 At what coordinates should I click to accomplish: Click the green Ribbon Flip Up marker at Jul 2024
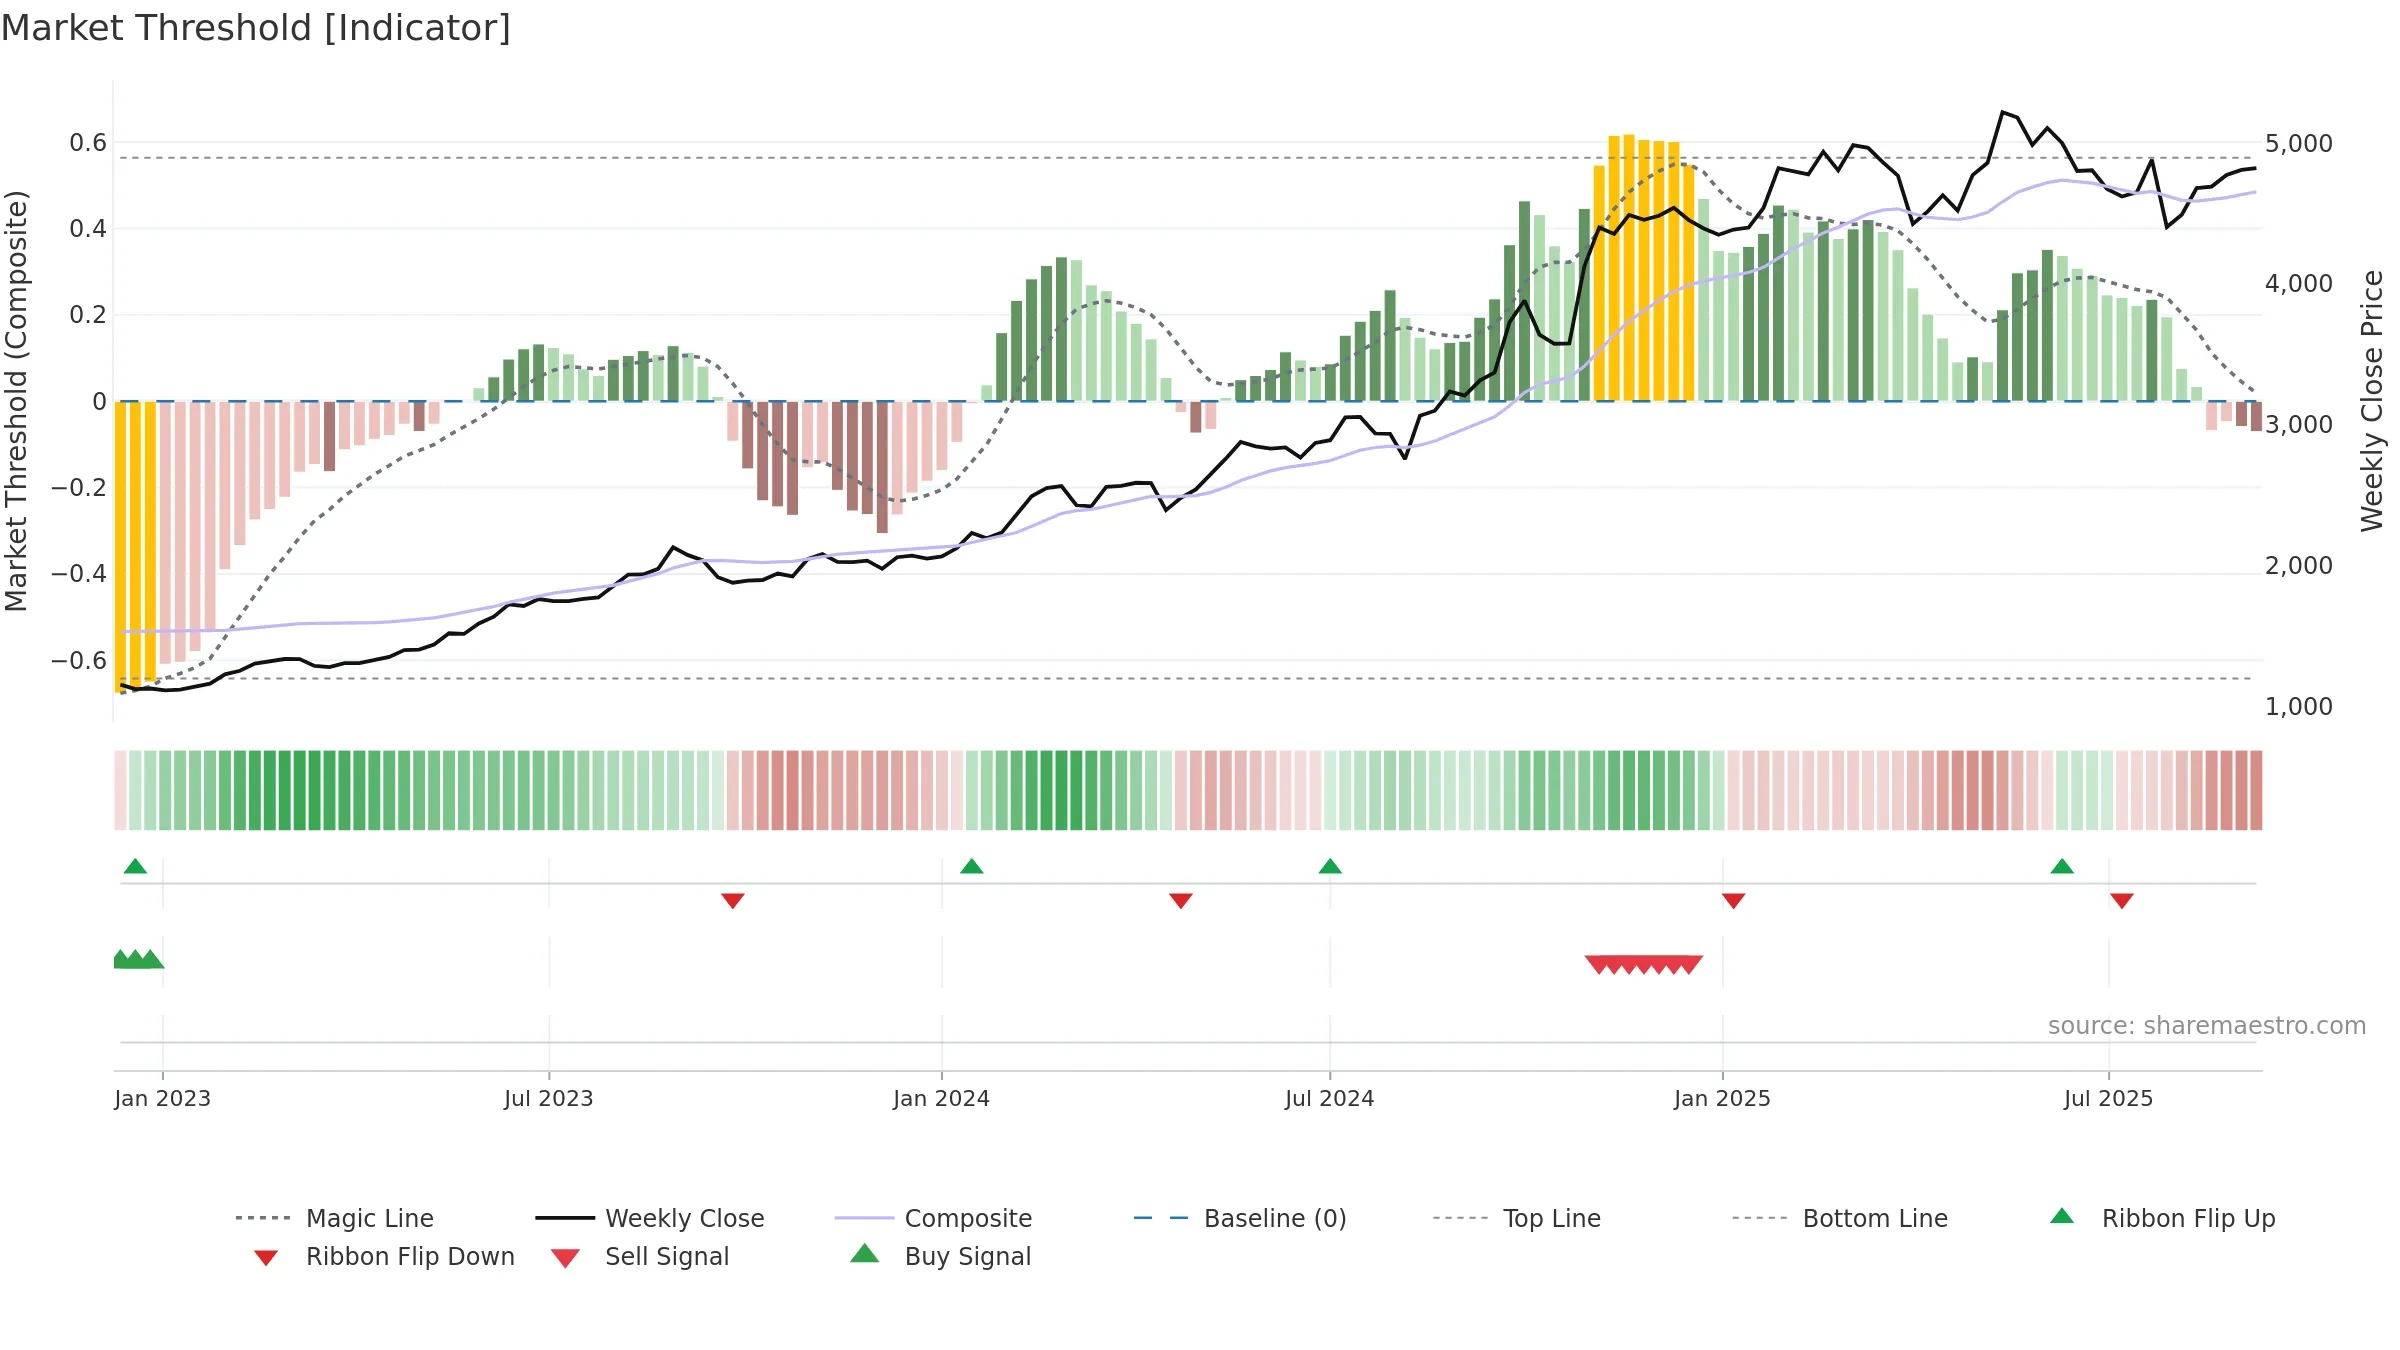click(1330, 866)
